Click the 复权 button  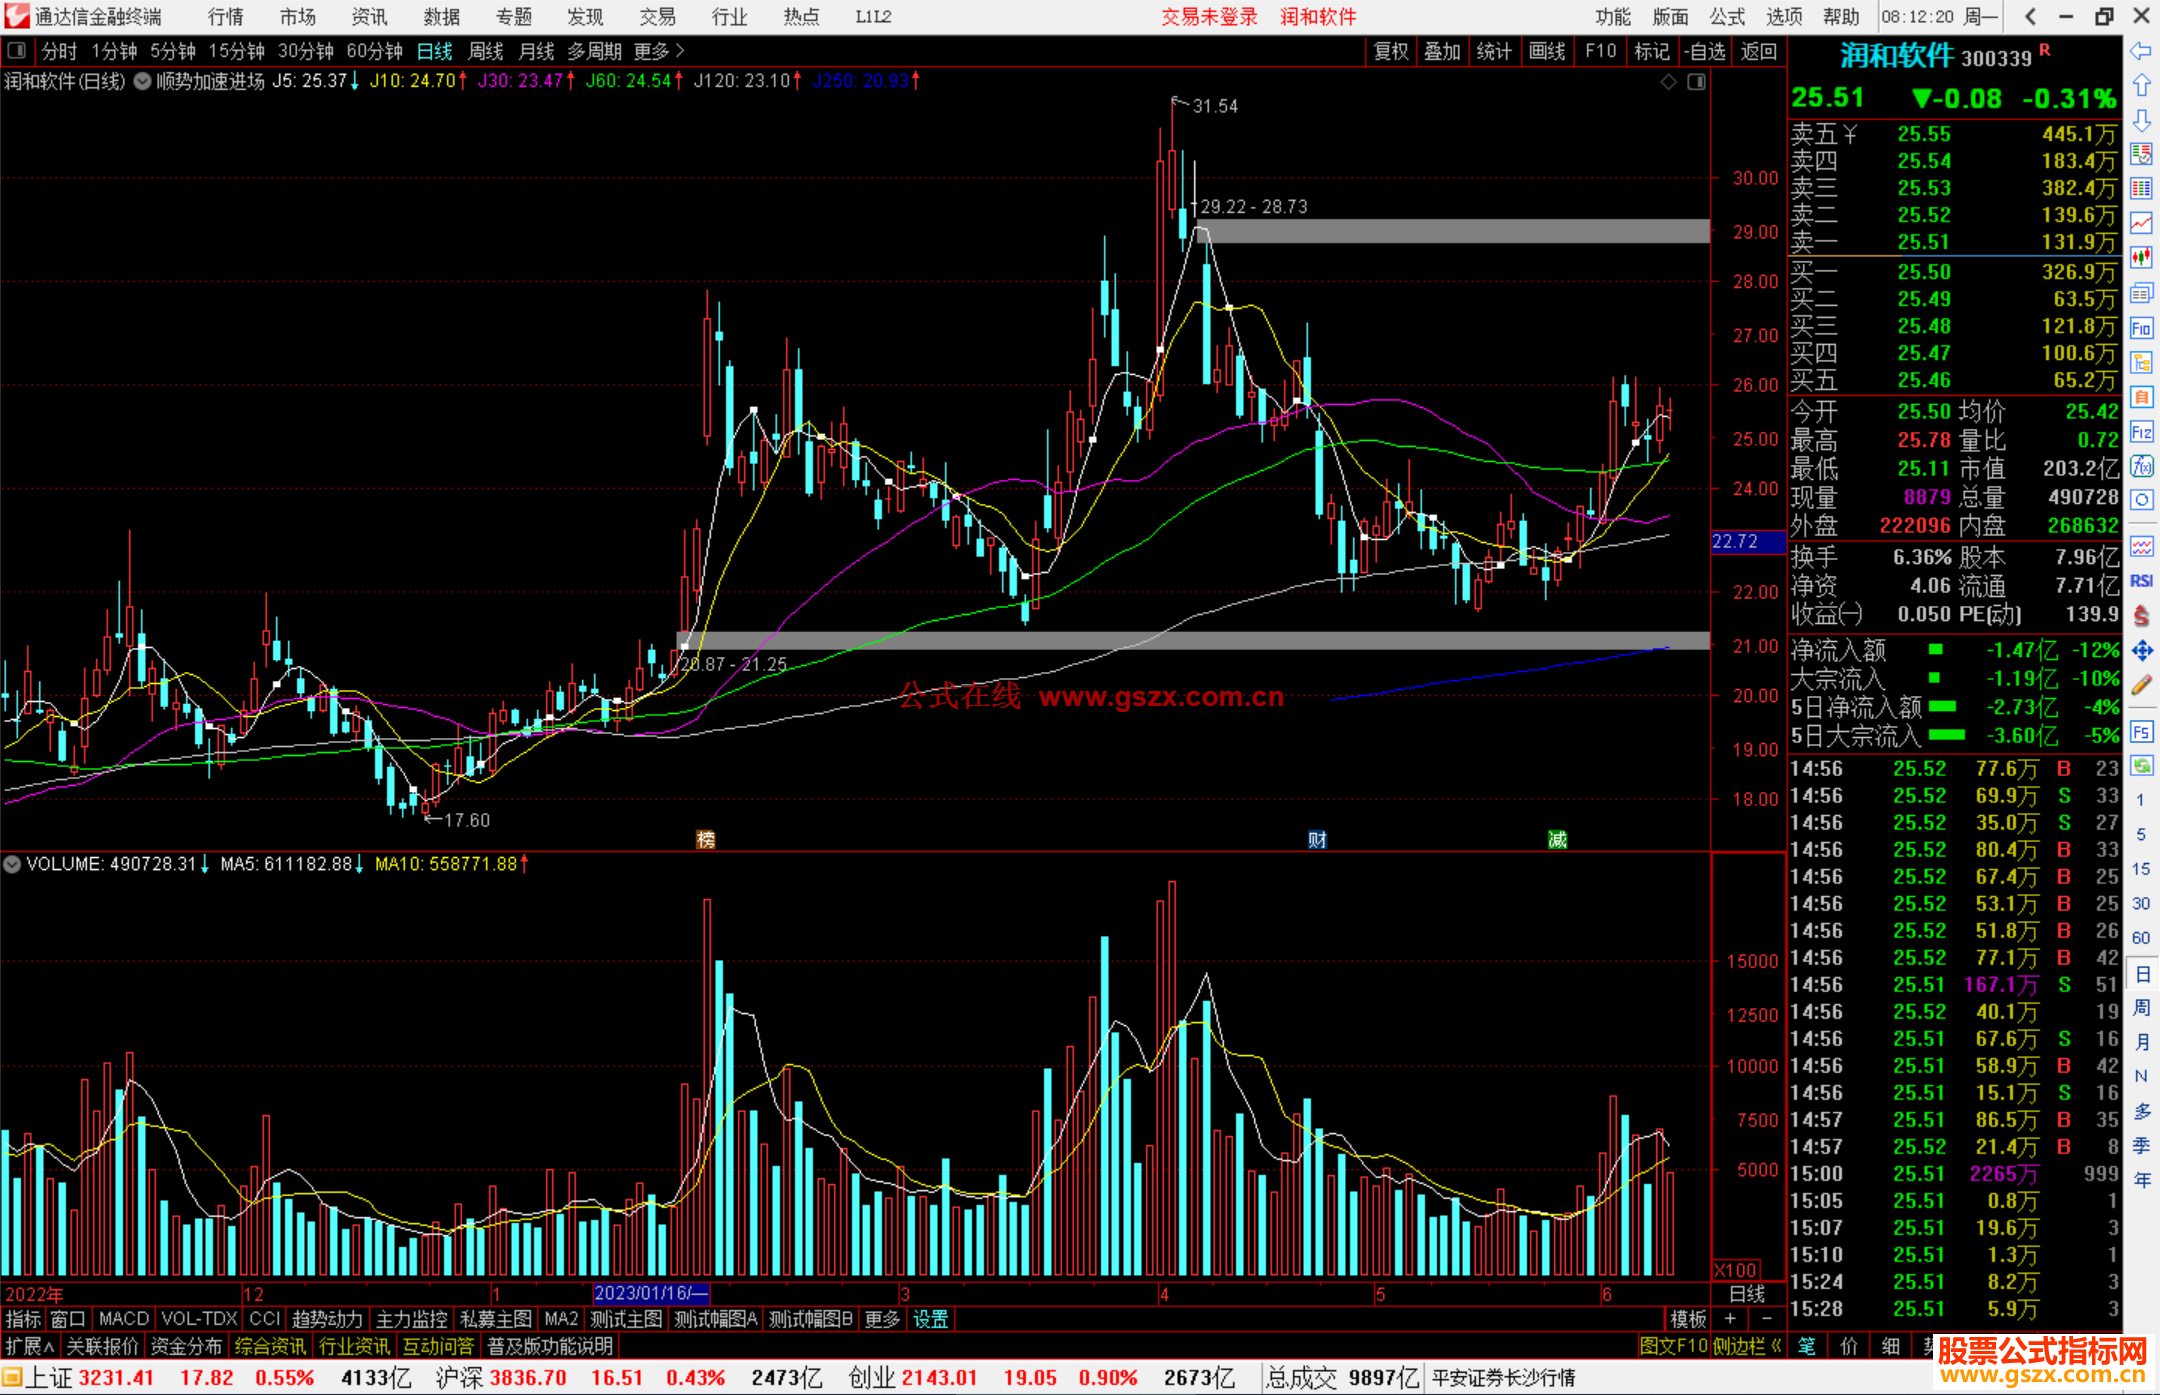point(1391,51)
